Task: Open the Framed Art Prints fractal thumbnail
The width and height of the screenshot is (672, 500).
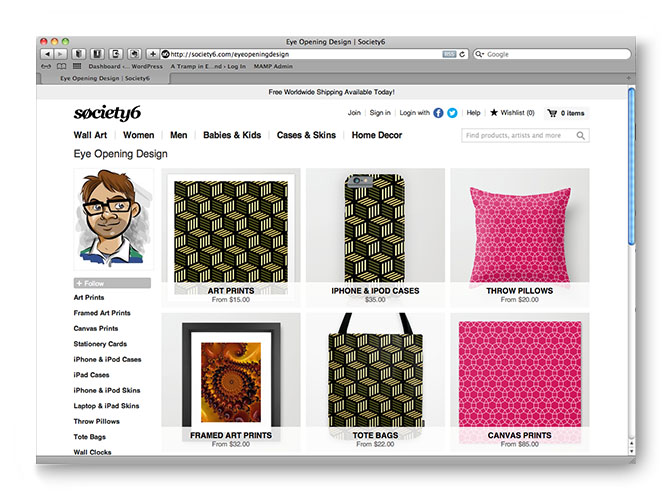Action: pos(231,381)
